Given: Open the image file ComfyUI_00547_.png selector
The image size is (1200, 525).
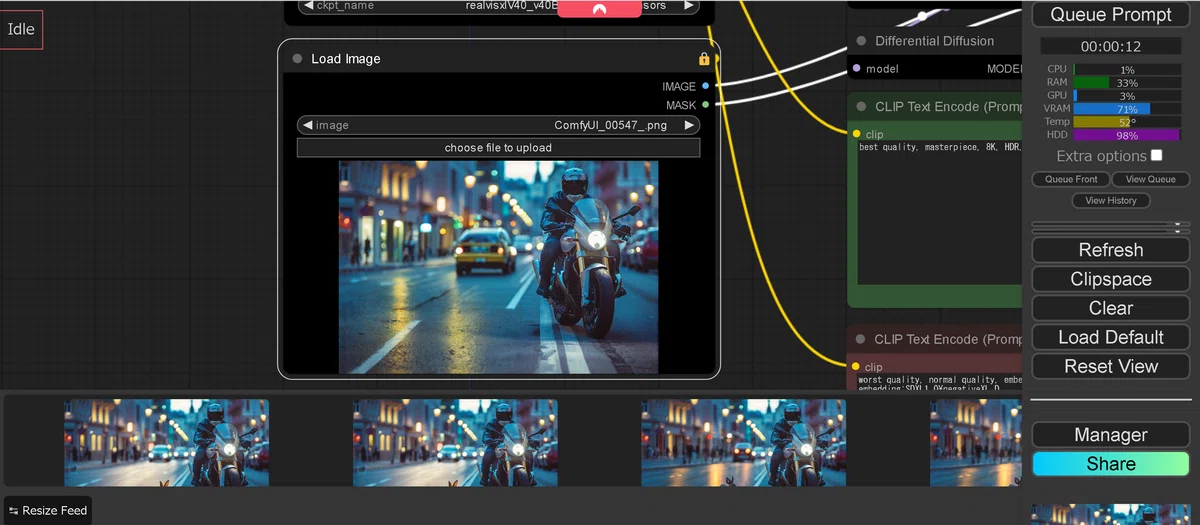Looking at the screenshot, I should click(x=498, y=125).
